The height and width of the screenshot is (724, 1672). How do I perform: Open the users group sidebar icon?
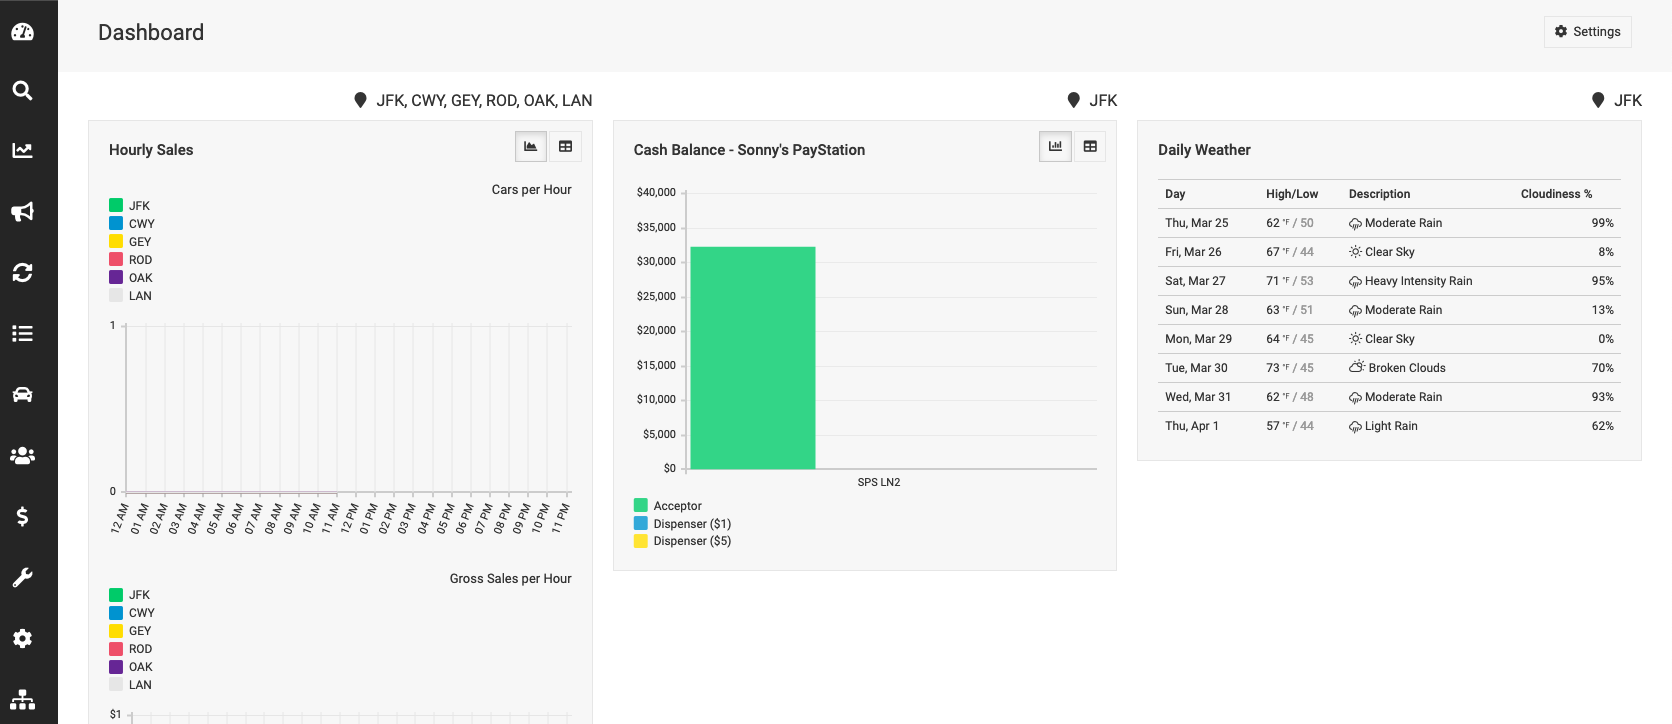tap(23, 456)
